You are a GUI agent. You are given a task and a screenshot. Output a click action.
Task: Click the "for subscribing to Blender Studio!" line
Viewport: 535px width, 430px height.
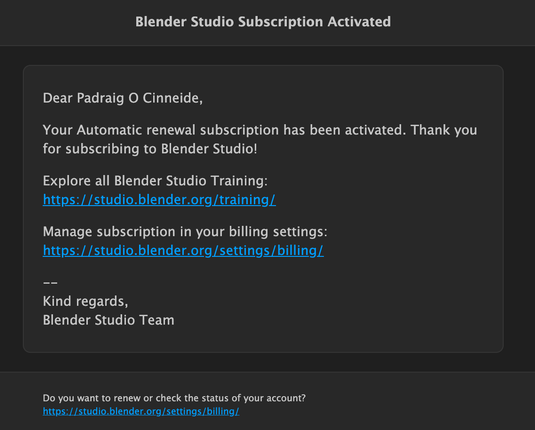click(150, 149)
